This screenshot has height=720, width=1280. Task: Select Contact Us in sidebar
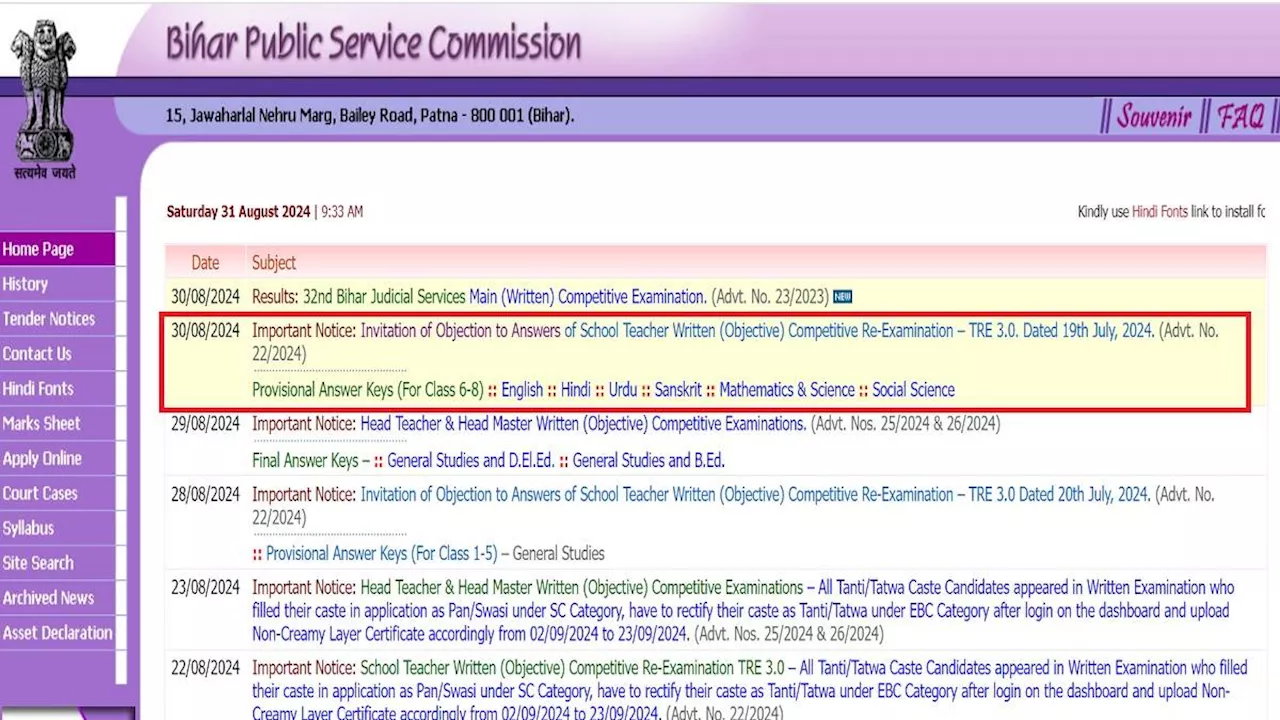(x=57, y=354)
